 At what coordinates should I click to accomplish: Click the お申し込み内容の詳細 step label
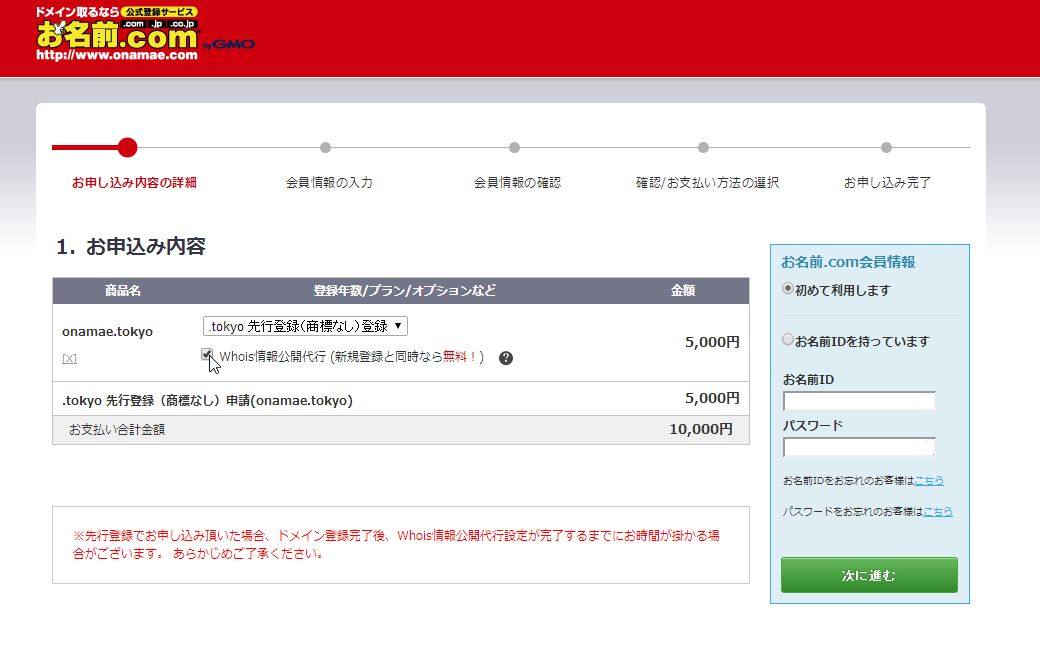pyautogui.click(x=134, y=182)
